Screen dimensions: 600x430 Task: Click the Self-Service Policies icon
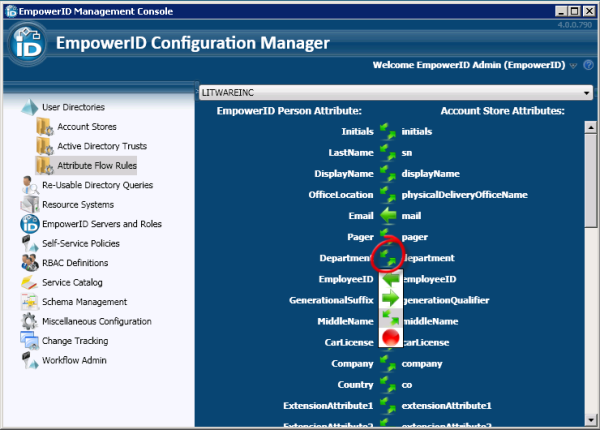(x=29, y=243)
